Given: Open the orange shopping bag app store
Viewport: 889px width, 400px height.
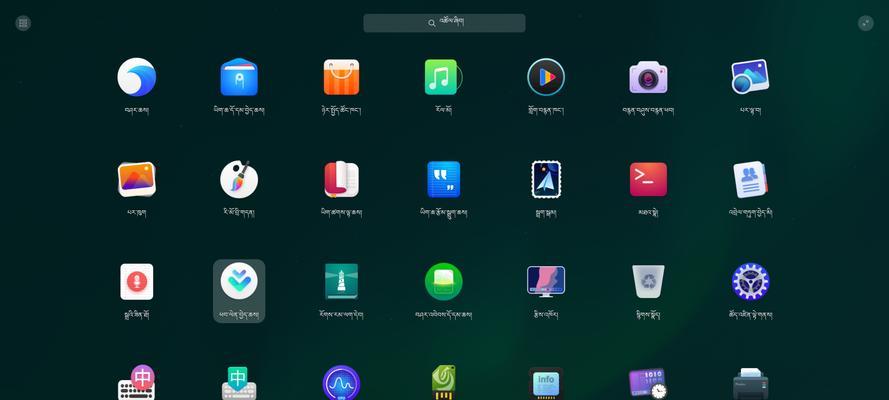Looking at the screenshot, I should [x=341, y=77].
